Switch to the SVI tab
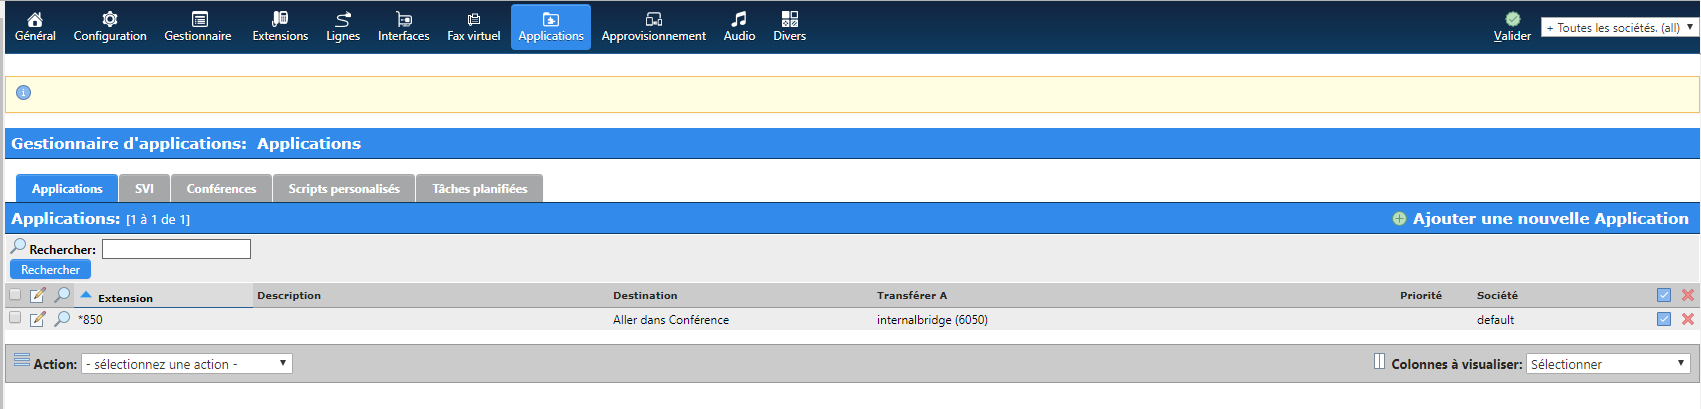The image size is (1701, 409). (x=145, y=188)
